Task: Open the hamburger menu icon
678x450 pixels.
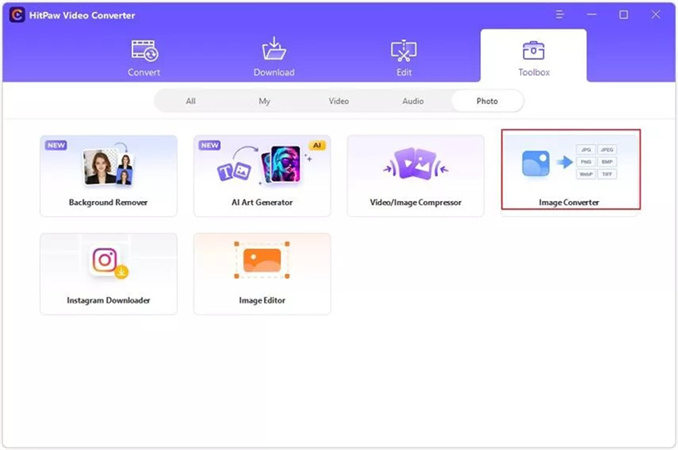Action: coord(560,15)
